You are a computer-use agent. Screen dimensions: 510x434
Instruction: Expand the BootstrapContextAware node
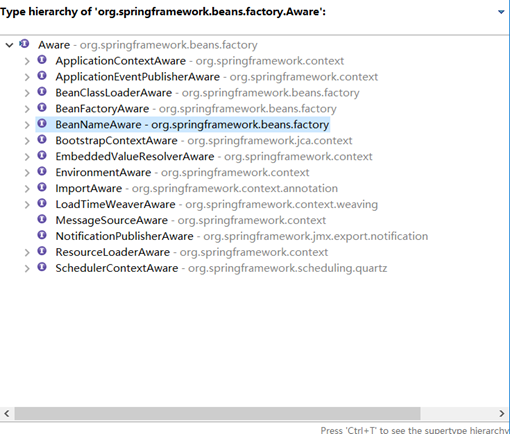point(27,141)
